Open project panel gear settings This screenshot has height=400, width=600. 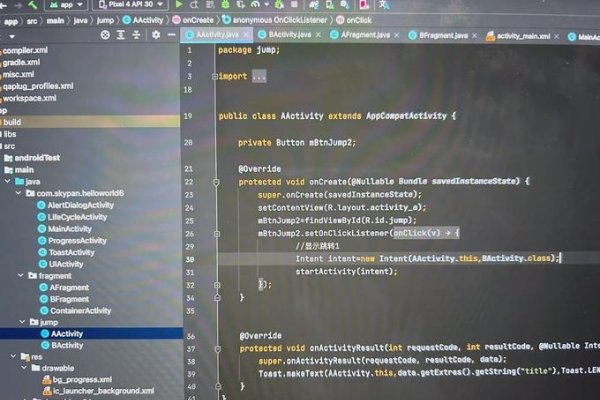click(156, 35)
